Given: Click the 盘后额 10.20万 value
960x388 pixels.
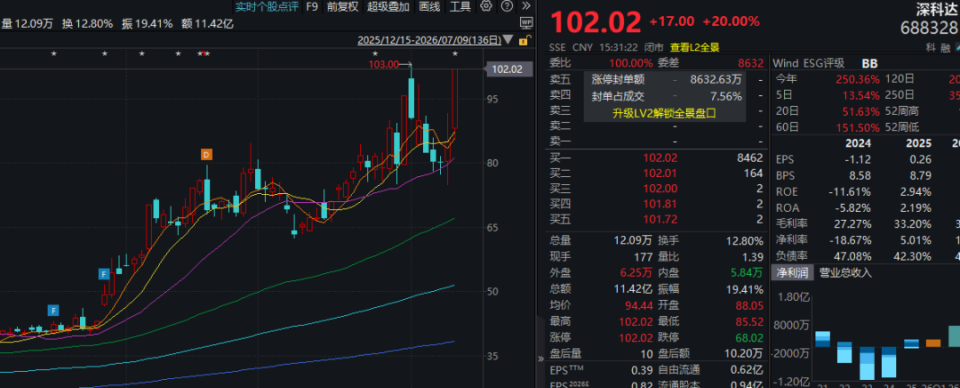Looking at the screenshot, I should click(744, 353).
